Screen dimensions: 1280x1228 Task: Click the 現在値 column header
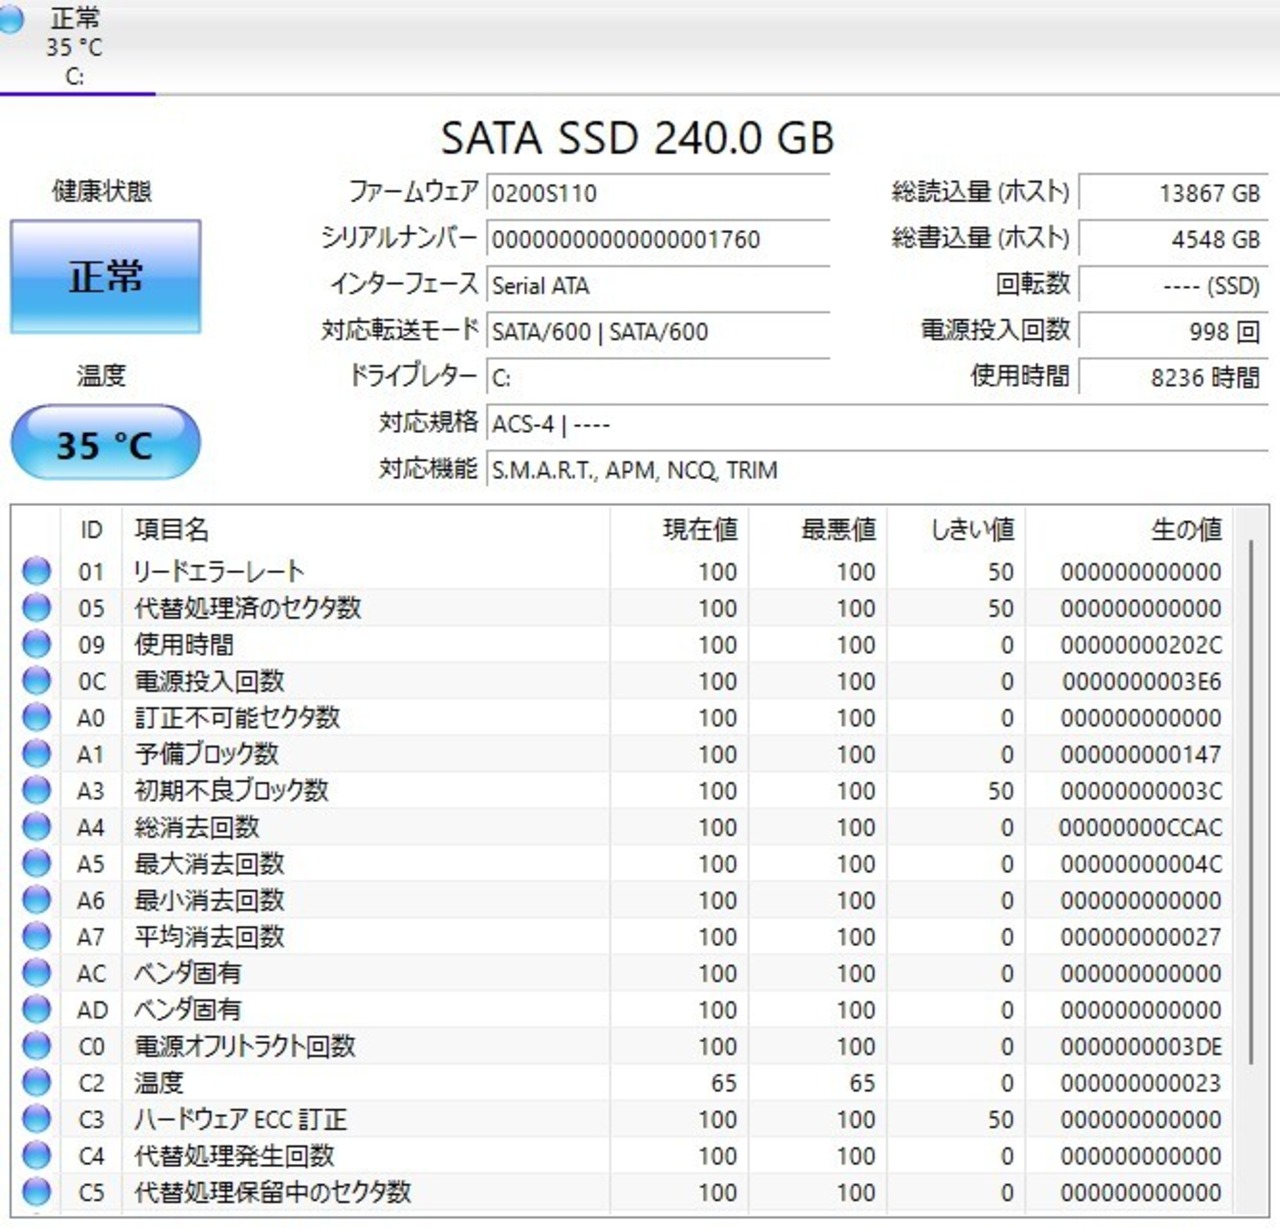tap(699, 529)
